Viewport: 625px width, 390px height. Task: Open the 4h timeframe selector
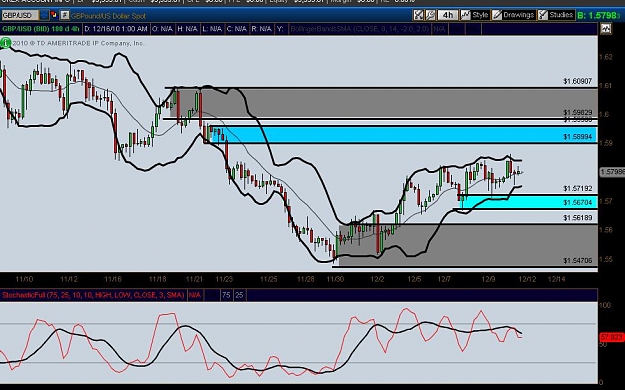click(448, 15)
